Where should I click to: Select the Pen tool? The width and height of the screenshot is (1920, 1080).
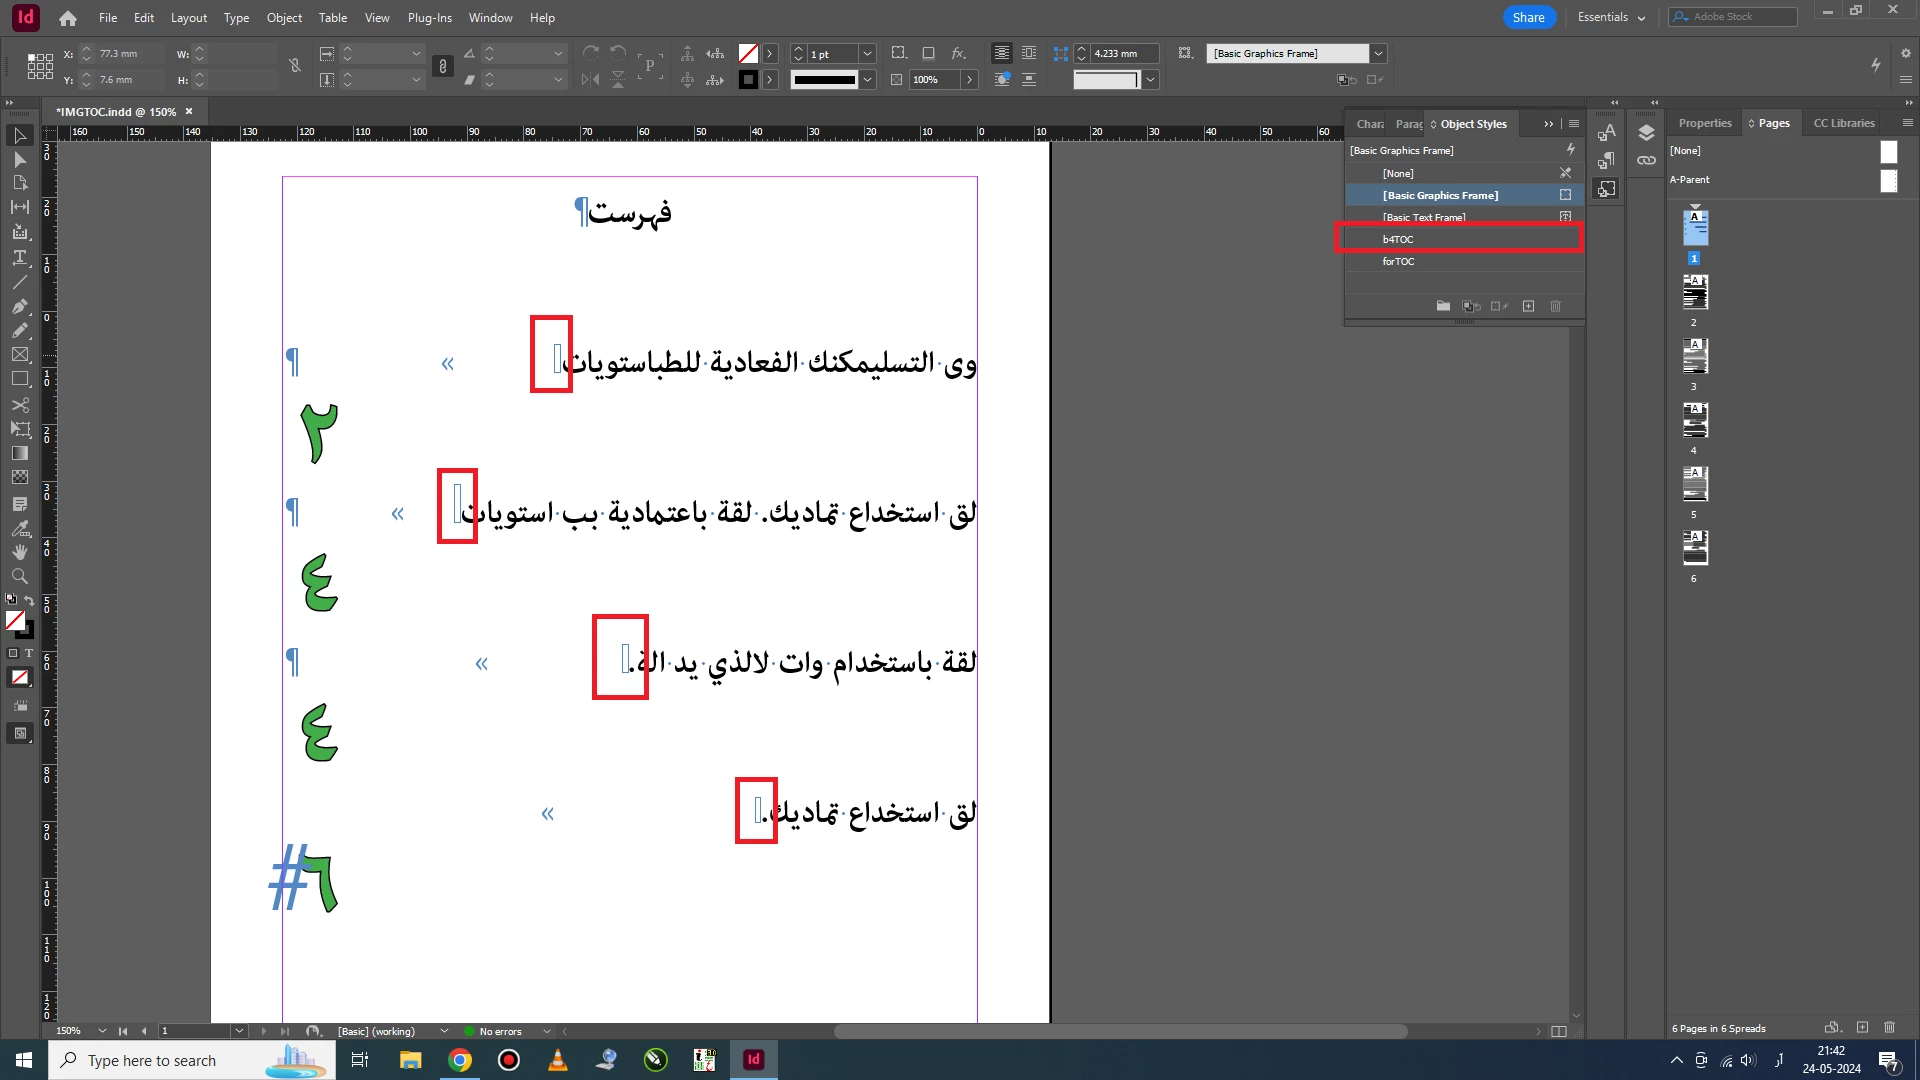coord(19,306)
